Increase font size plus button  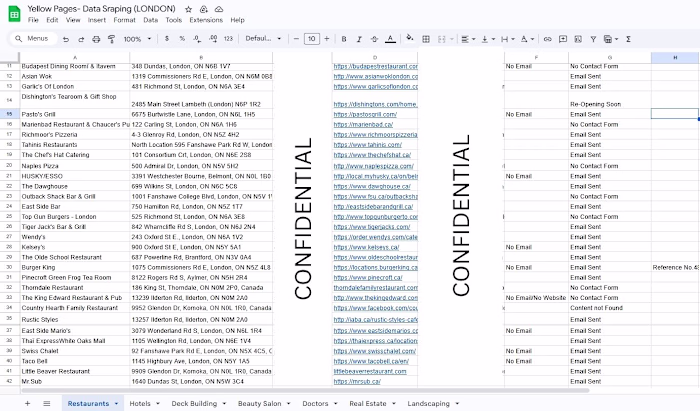pyautogui.click(x=327, y=39)
